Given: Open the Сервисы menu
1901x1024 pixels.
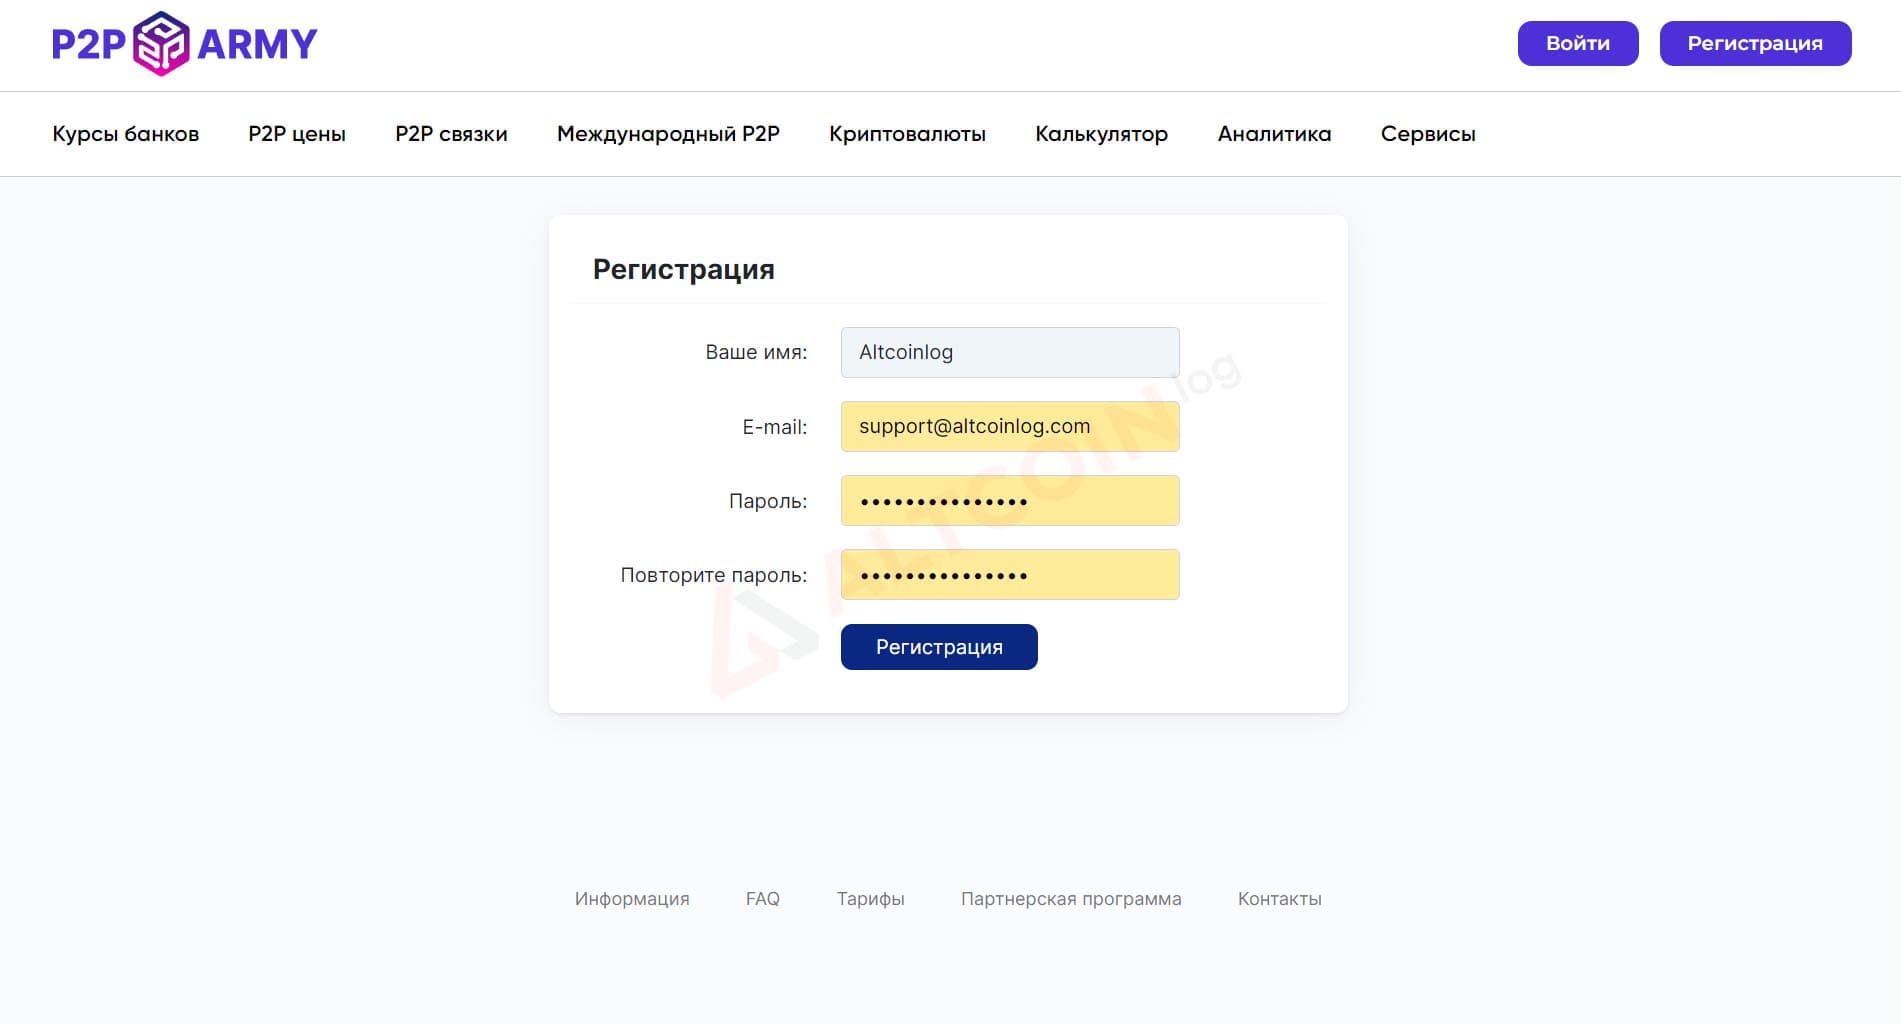Looking at the screenshot, I should click(1428, 134).
